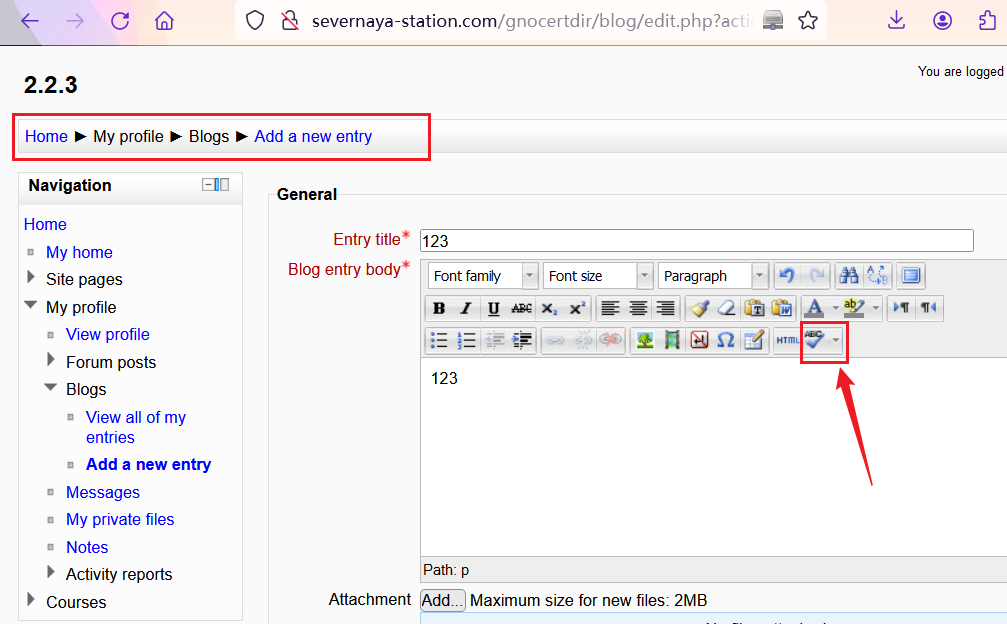Open the text color picker arrow

(x=835, y=308)
